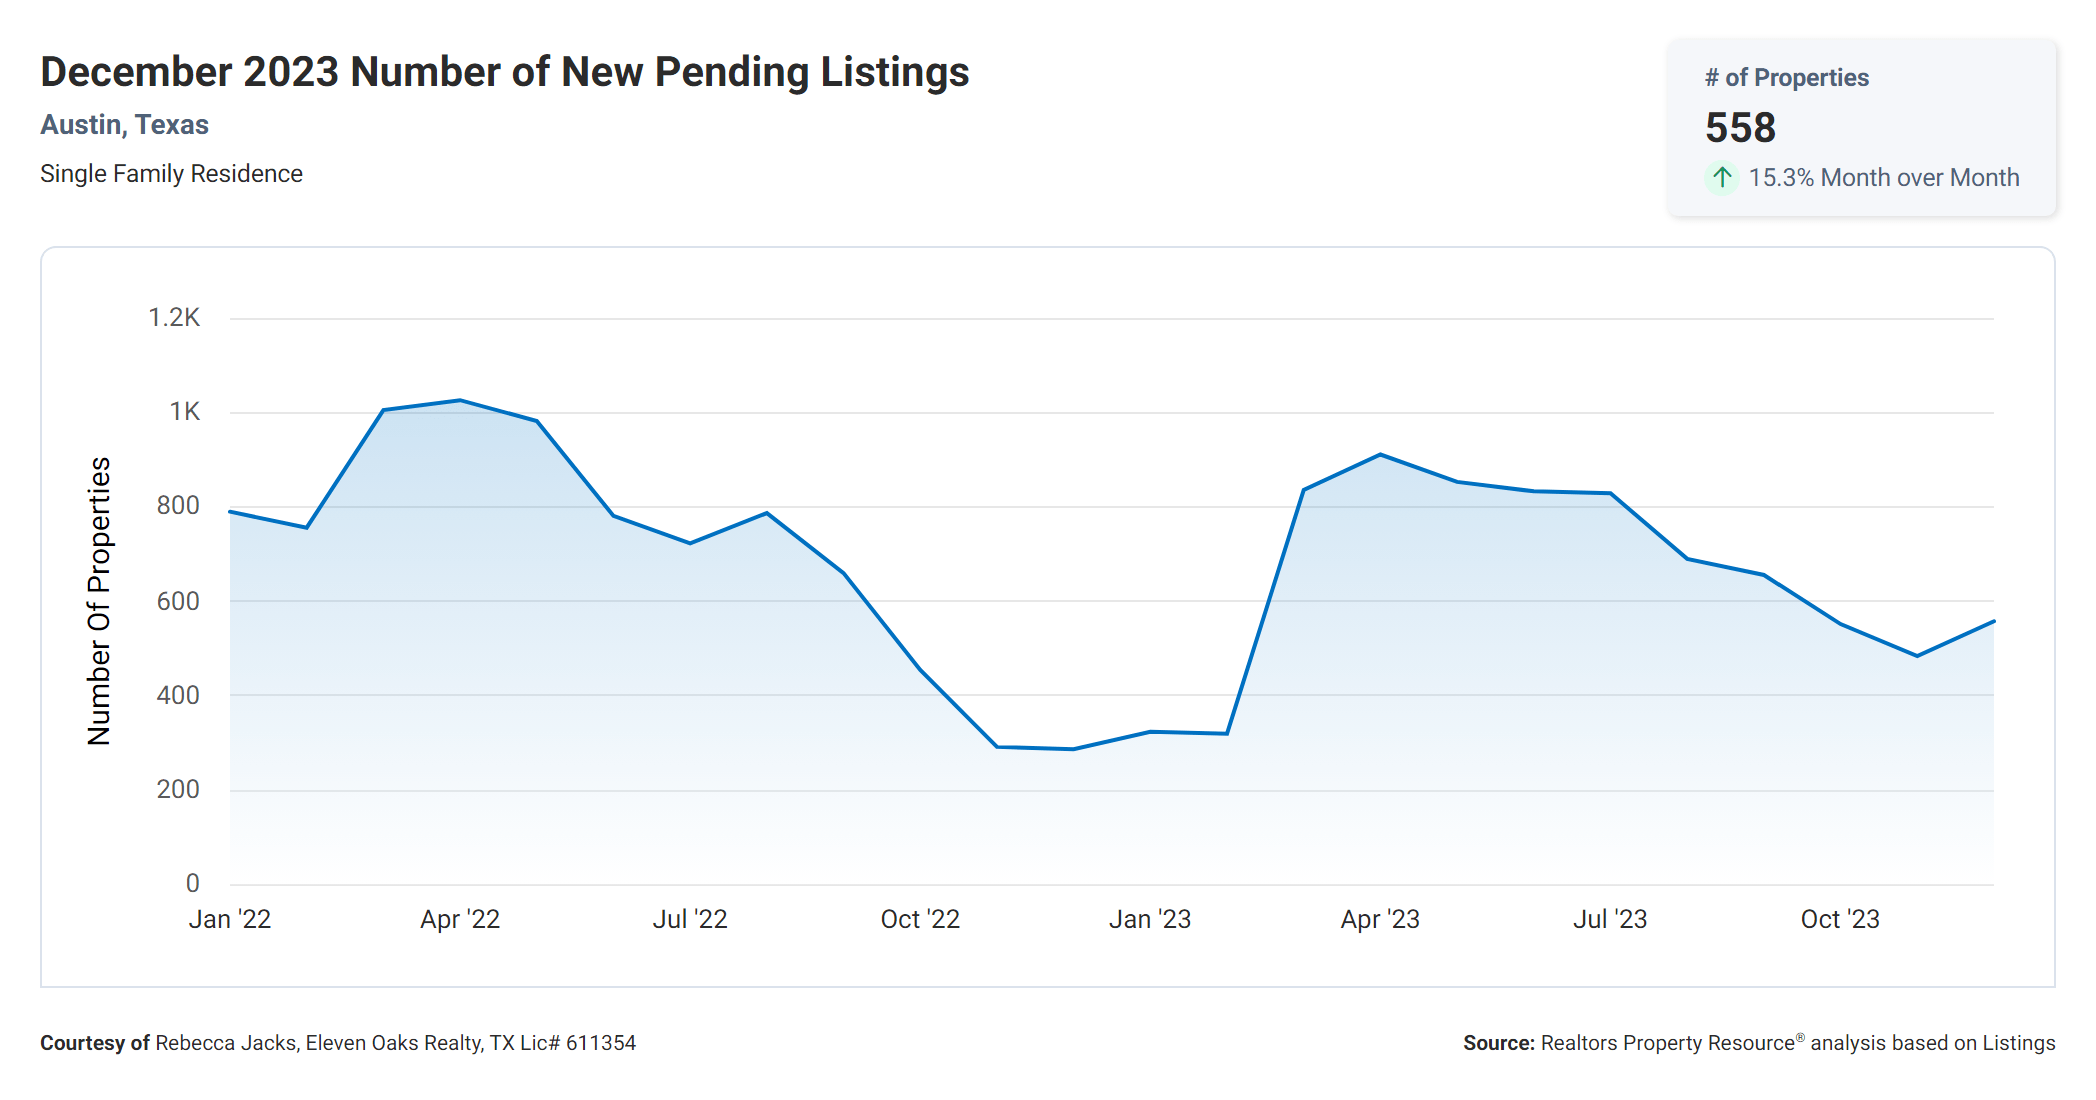Click the Jul '22 x-axis label
Viewport: 2096px width, 1100px height.
[x=690, y=919]
